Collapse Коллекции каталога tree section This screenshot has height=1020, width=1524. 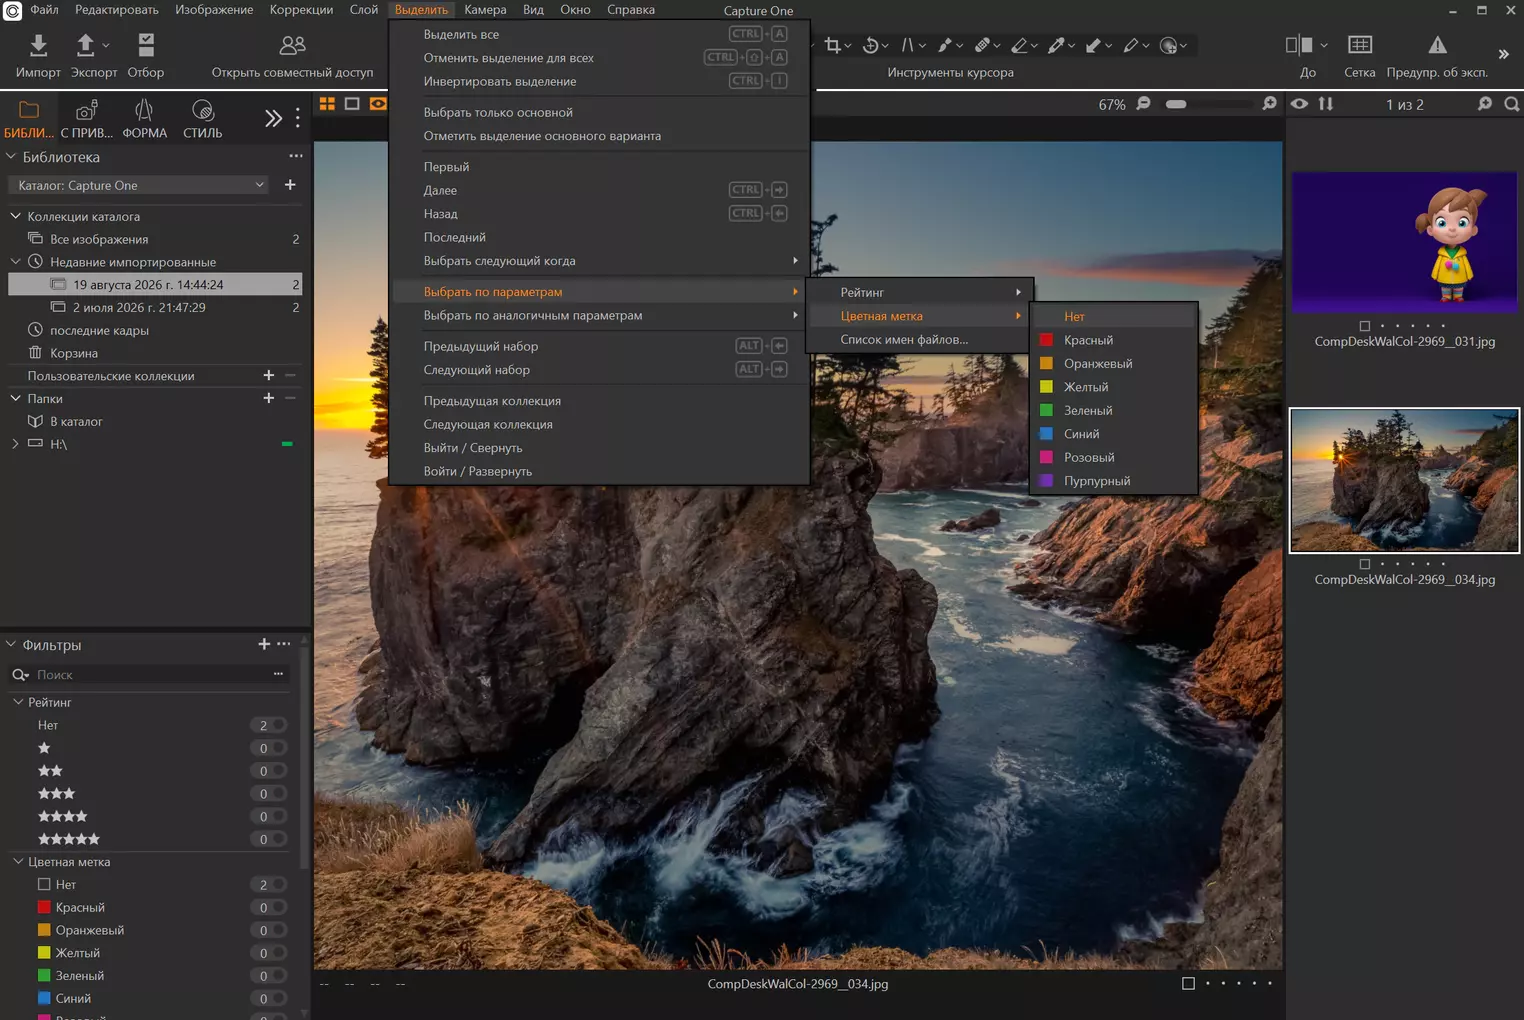(16, 216)
